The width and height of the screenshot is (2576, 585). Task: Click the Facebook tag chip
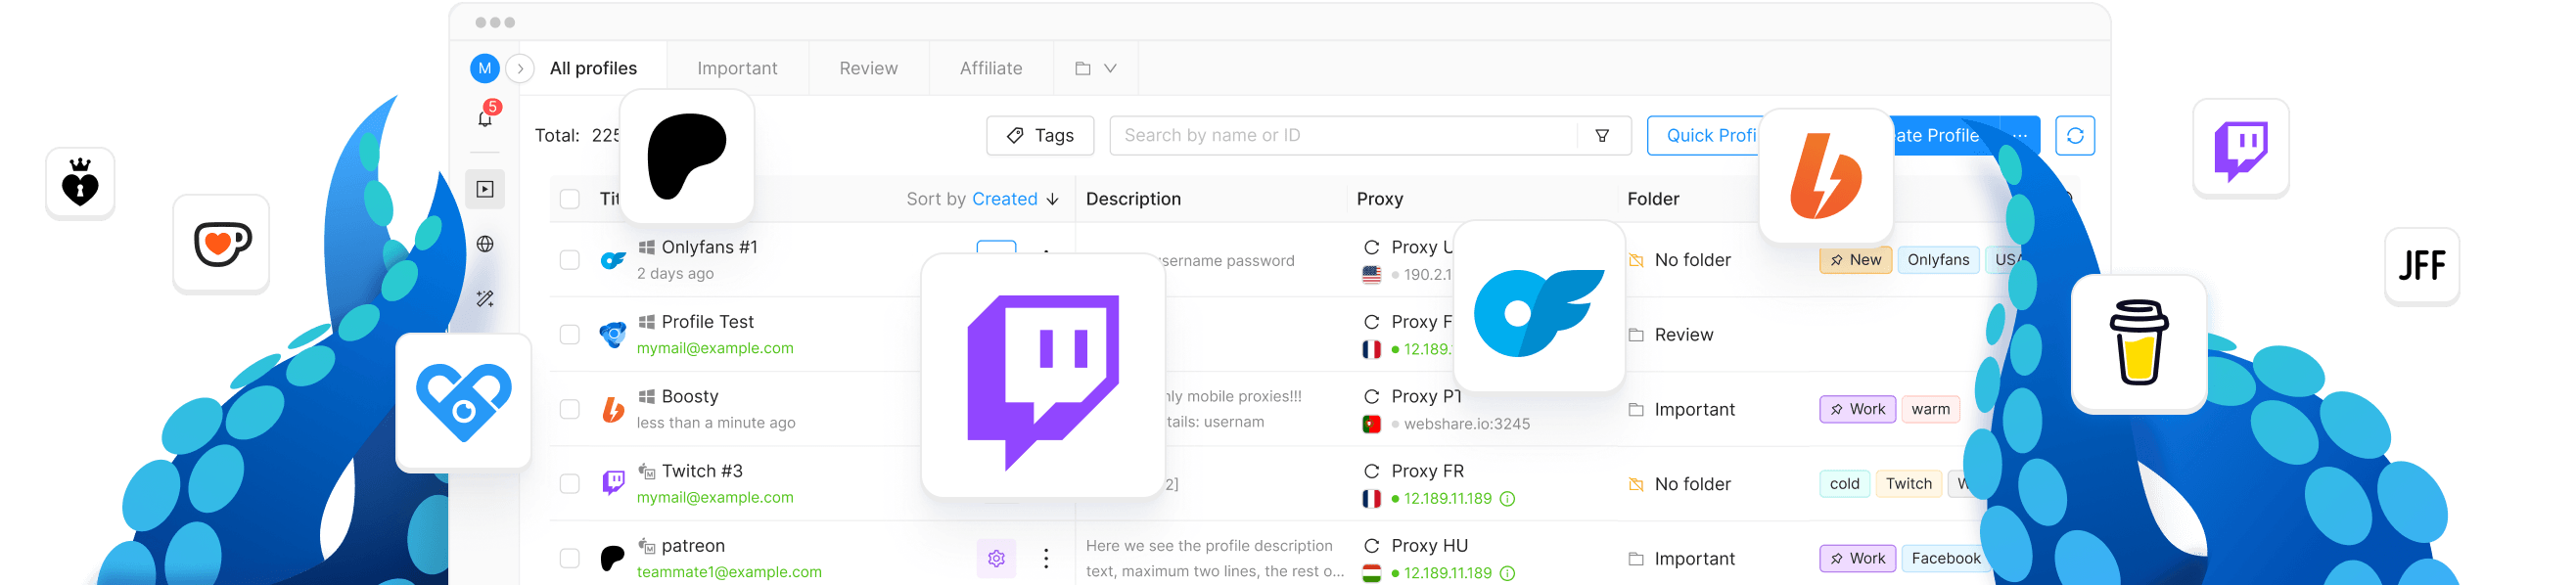1945,558
